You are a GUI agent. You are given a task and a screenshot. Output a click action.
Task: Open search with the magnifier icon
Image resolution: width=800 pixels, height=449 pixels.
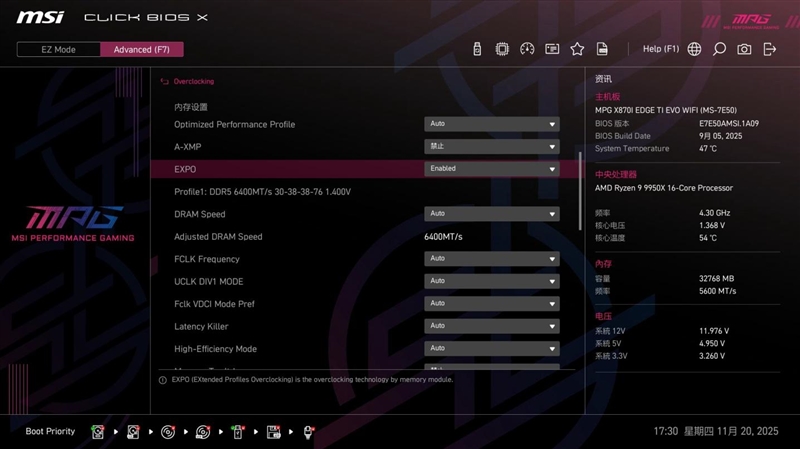click(x=719, y=49)
